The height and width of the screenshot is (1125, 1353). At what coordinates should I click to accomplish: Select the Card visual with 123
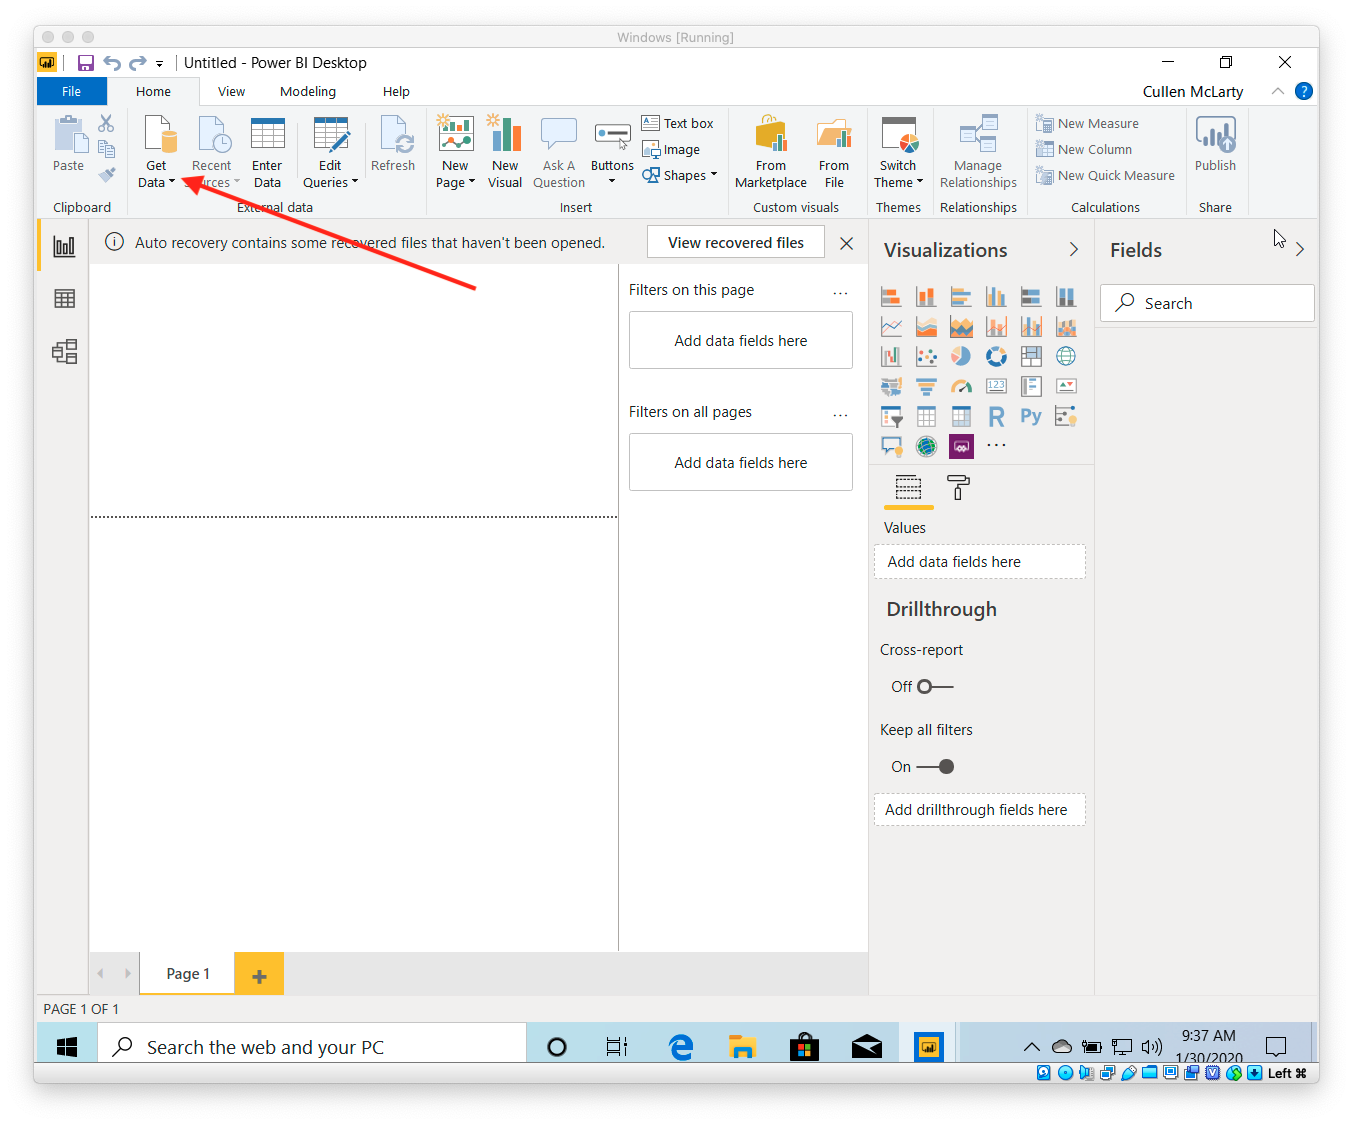click(x=996, y=386)
